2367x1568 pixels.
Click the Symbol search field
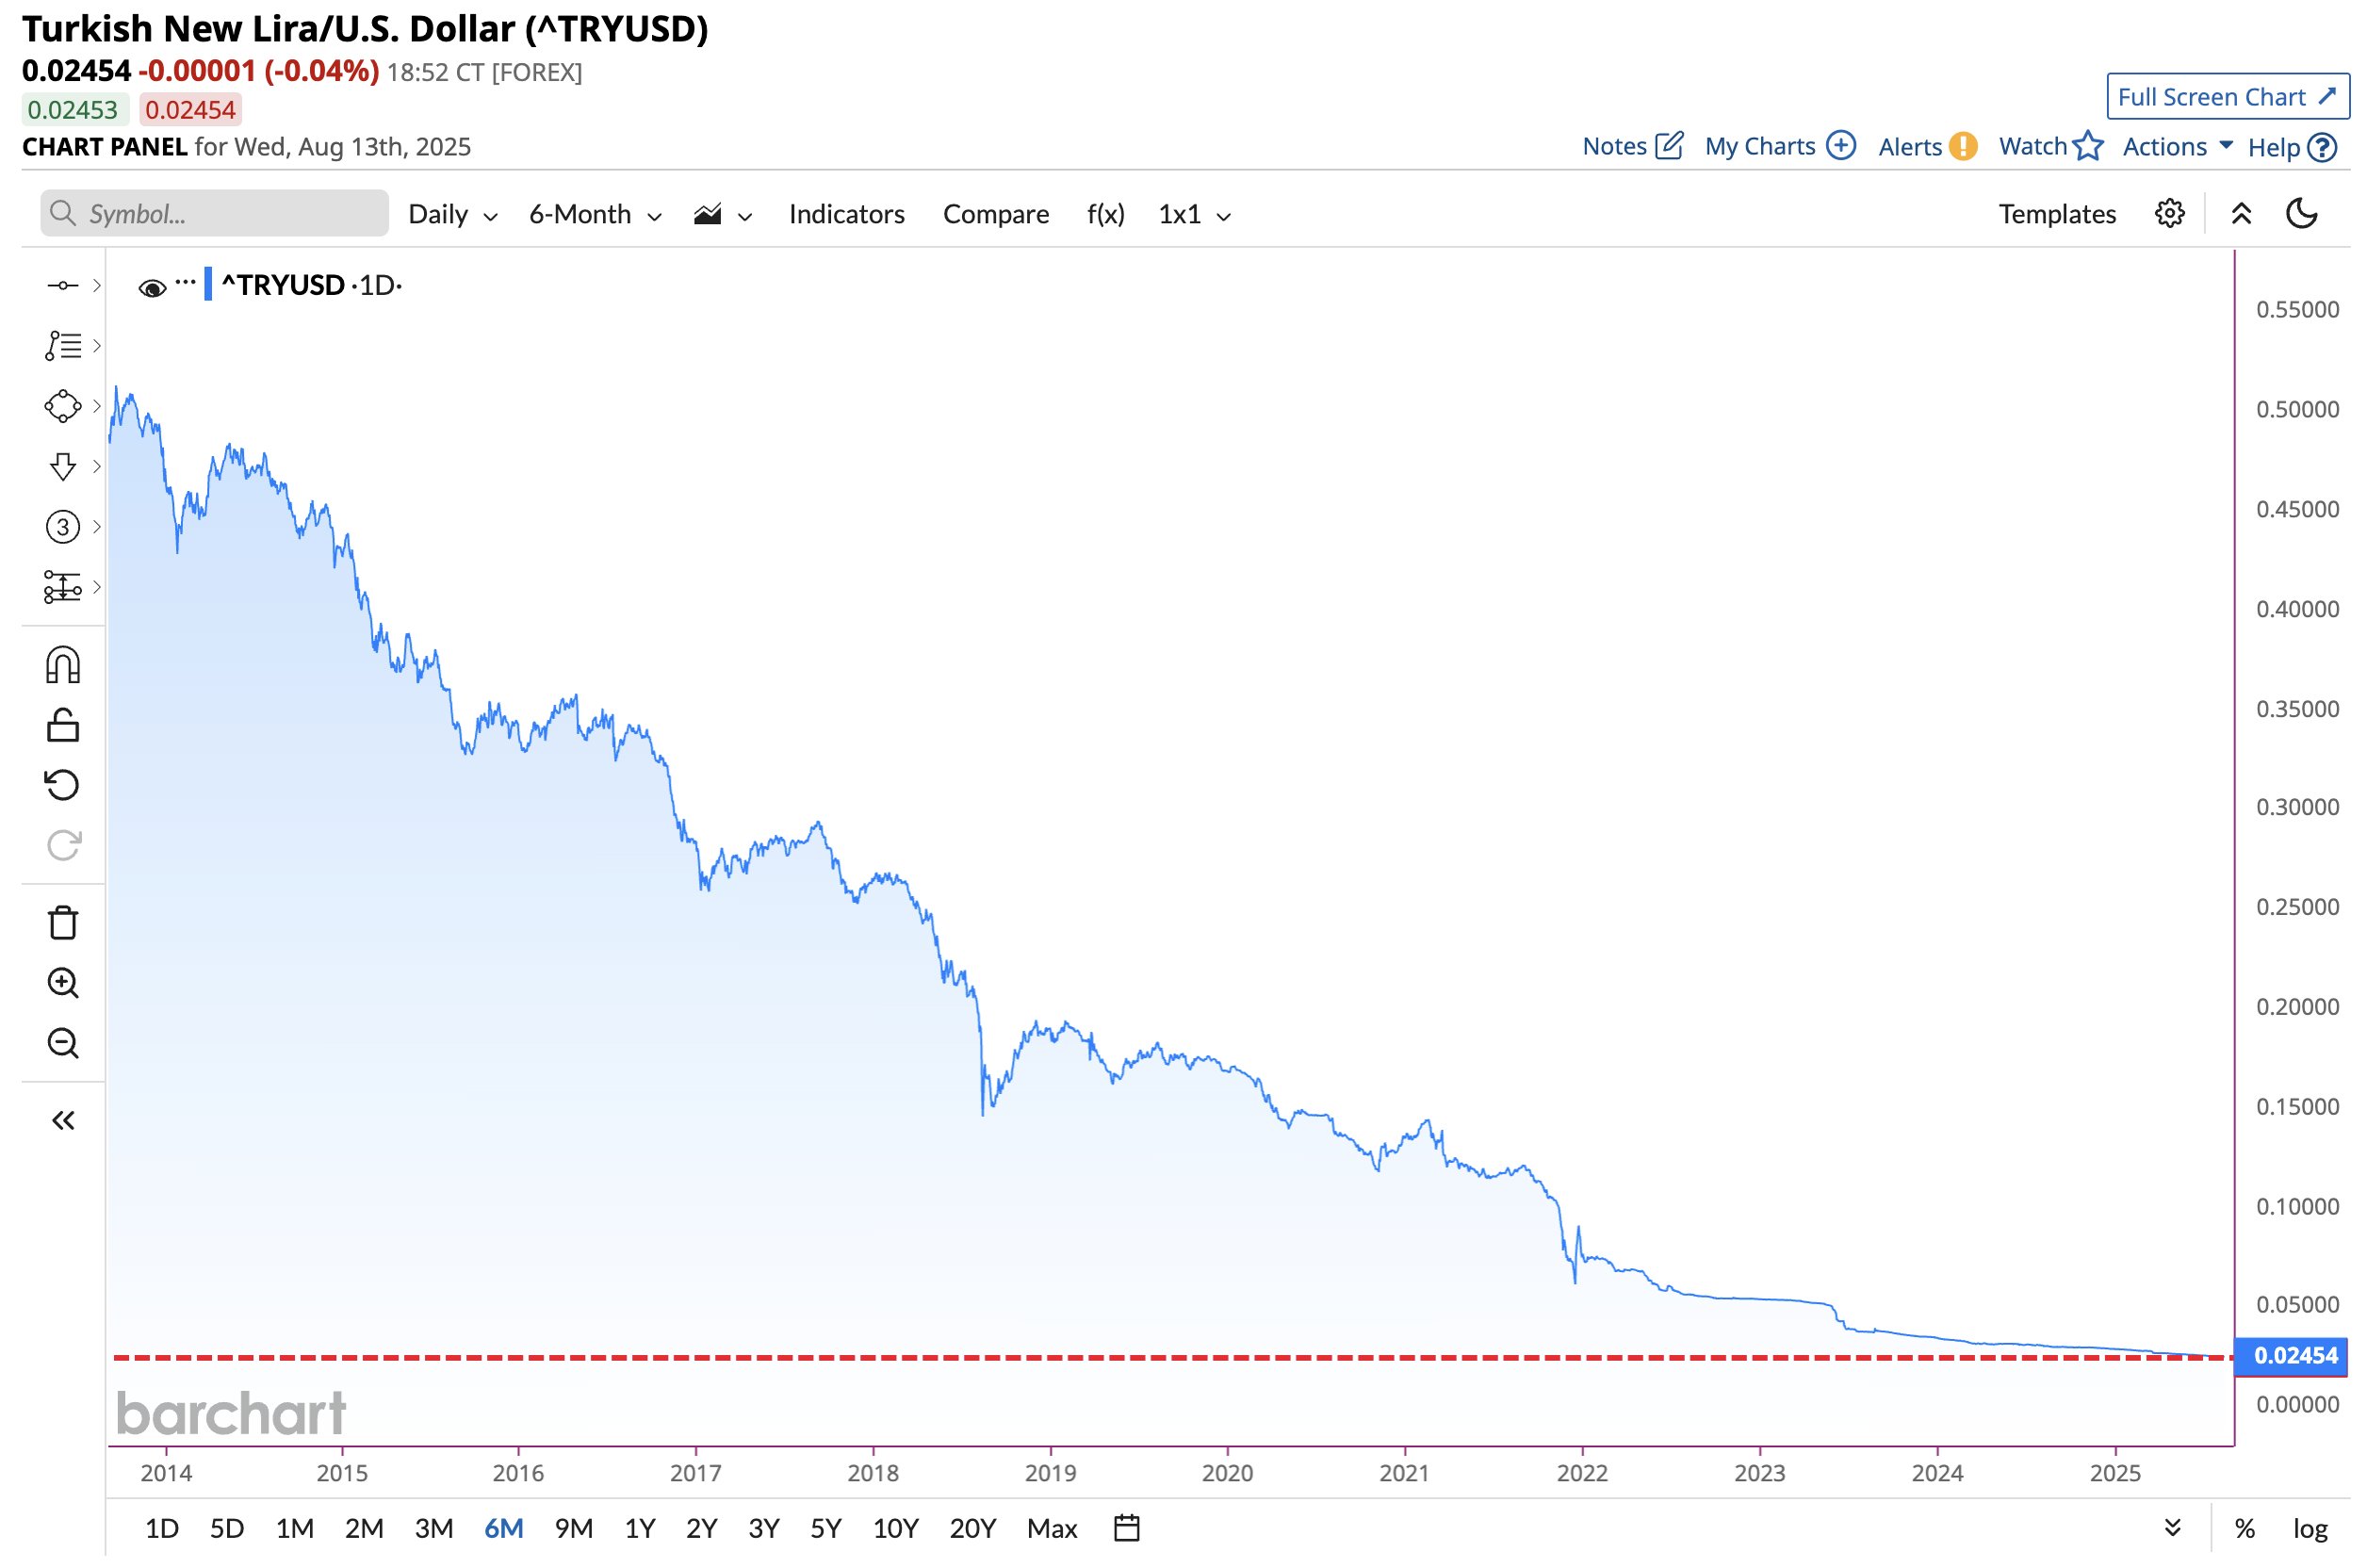pyautogui.click(x=215, y=214)
